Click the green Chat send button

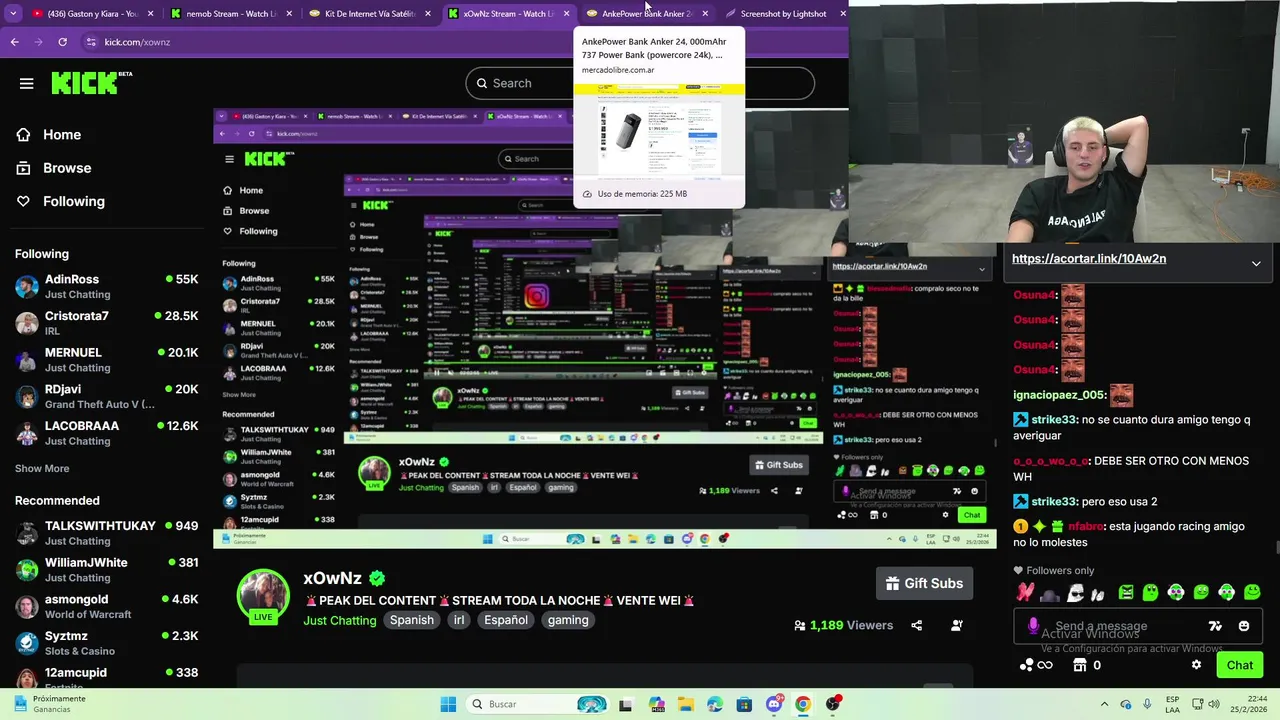point(1240,665)
